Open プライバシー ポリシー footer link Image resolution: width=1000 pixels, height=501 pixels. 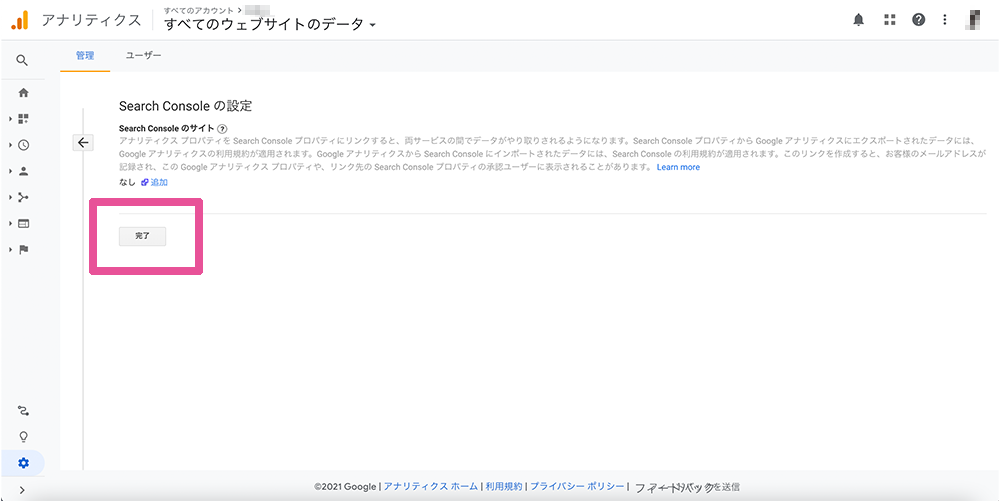tap(577, 486)
